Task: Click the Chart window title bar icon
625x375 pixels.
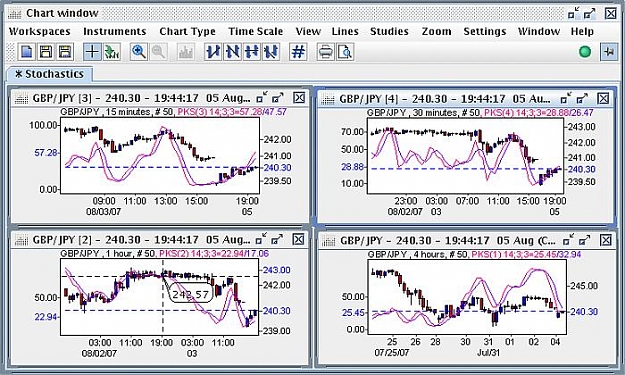Action: pos(15,14)
